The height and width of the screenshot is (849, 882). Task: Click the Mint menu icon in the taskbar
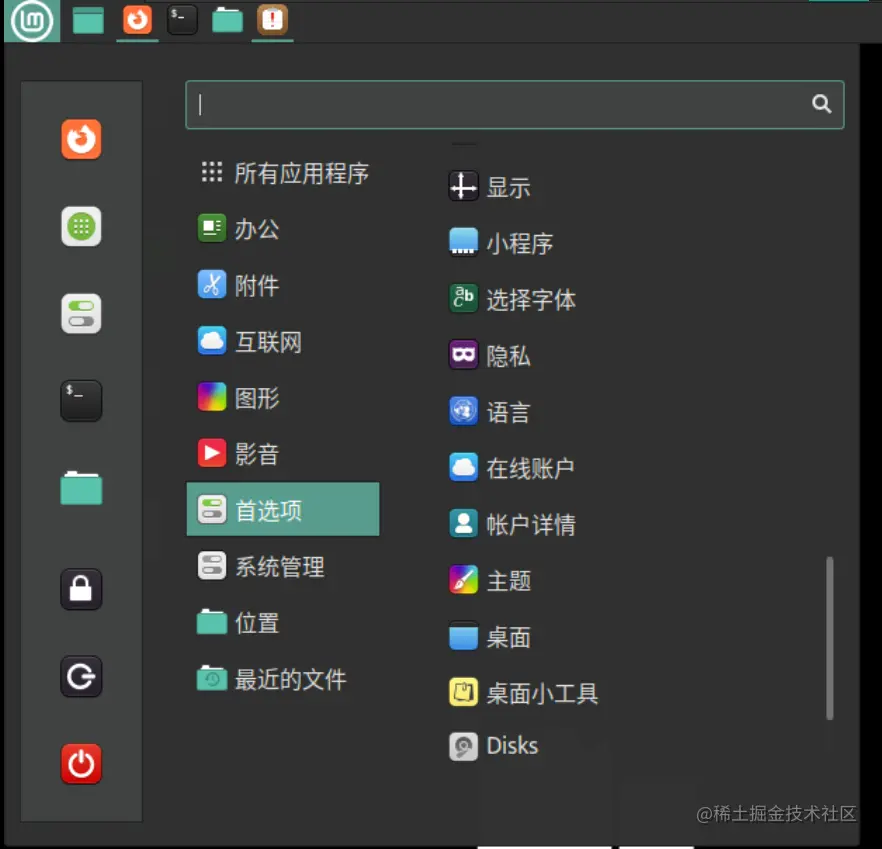(x=30, y=20)
